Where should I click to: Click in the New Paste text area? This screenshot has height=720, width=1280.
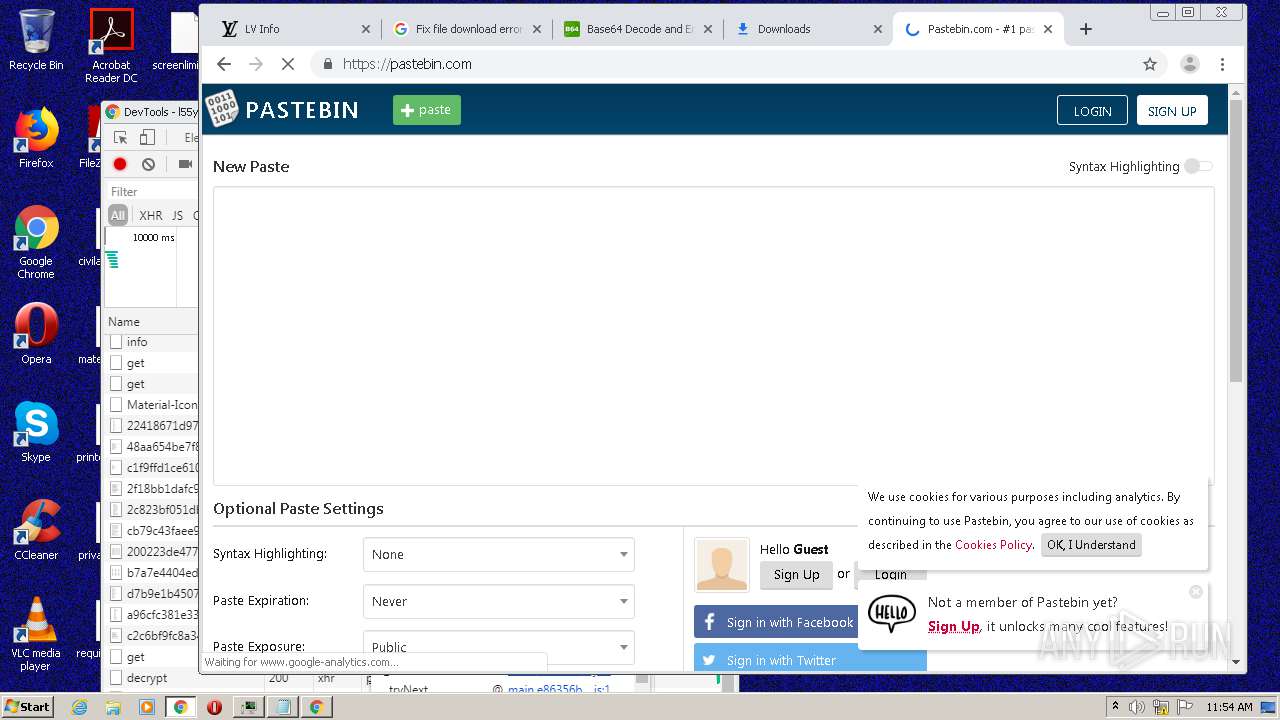pos(713,336)
